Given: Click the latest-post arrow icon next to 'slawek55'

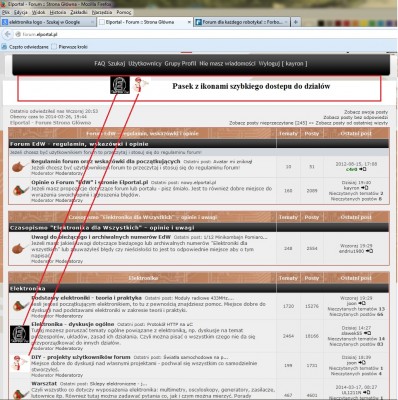Looking at the screenshot, I should pyautogui.click(x=367, y=333).
